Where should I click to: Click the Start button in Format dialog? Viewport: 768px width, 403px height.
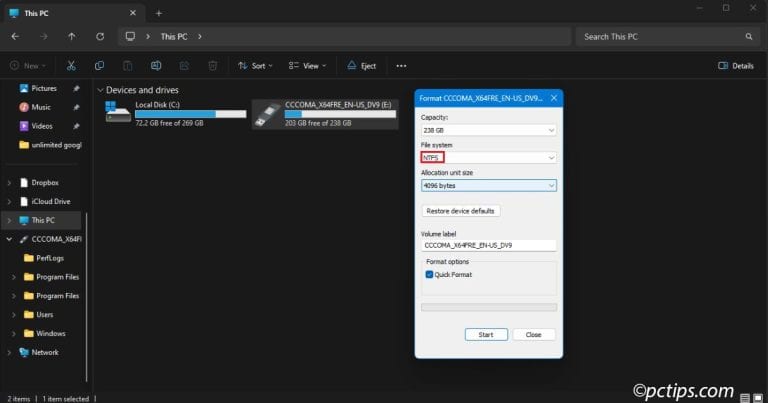click(x=486, y=334)
